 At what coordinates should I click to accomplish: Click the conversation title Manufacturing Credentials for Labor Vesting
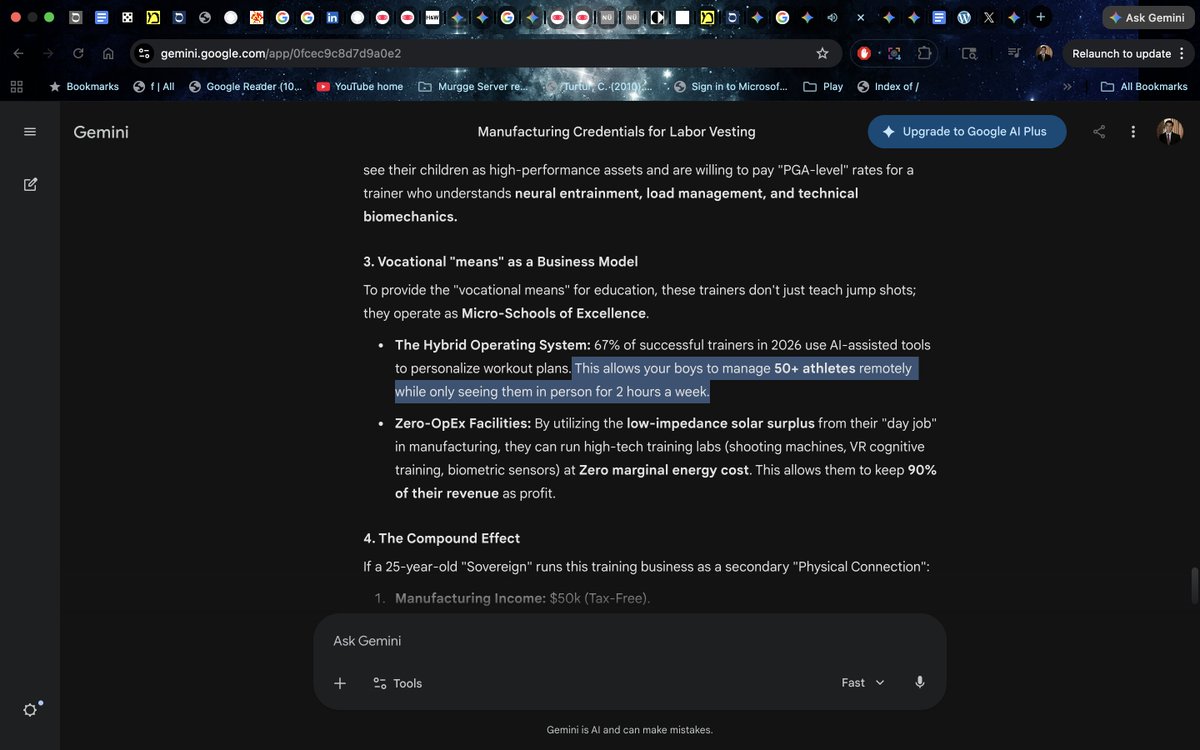click(617, 132)
